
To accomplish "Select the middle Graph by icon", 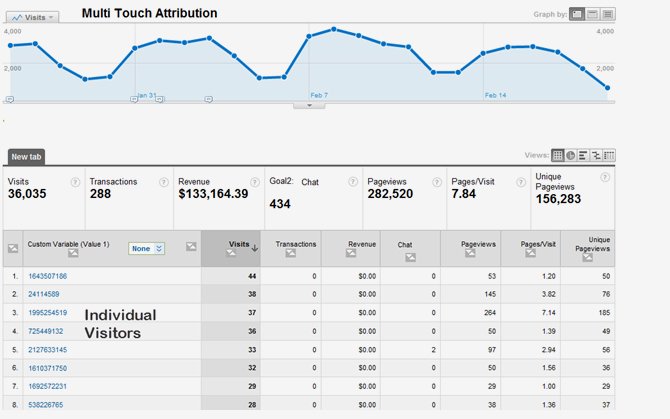I will coord(592,15).
